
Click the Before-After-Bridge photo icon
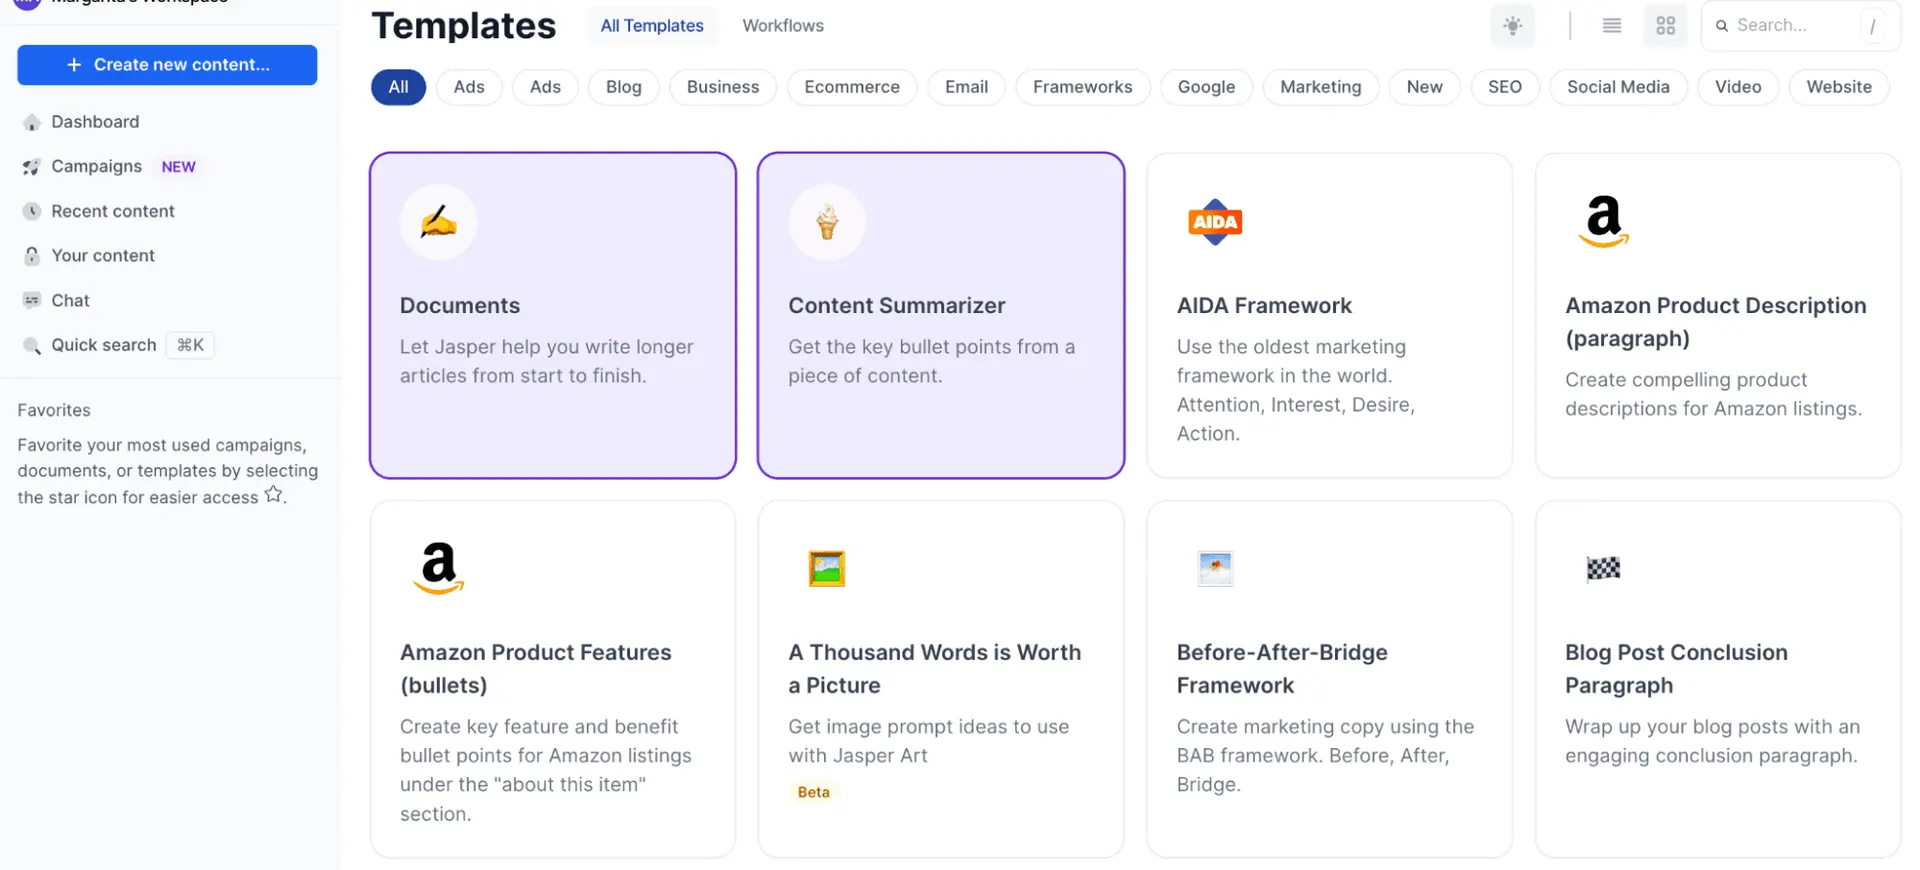pos(1215,569)
